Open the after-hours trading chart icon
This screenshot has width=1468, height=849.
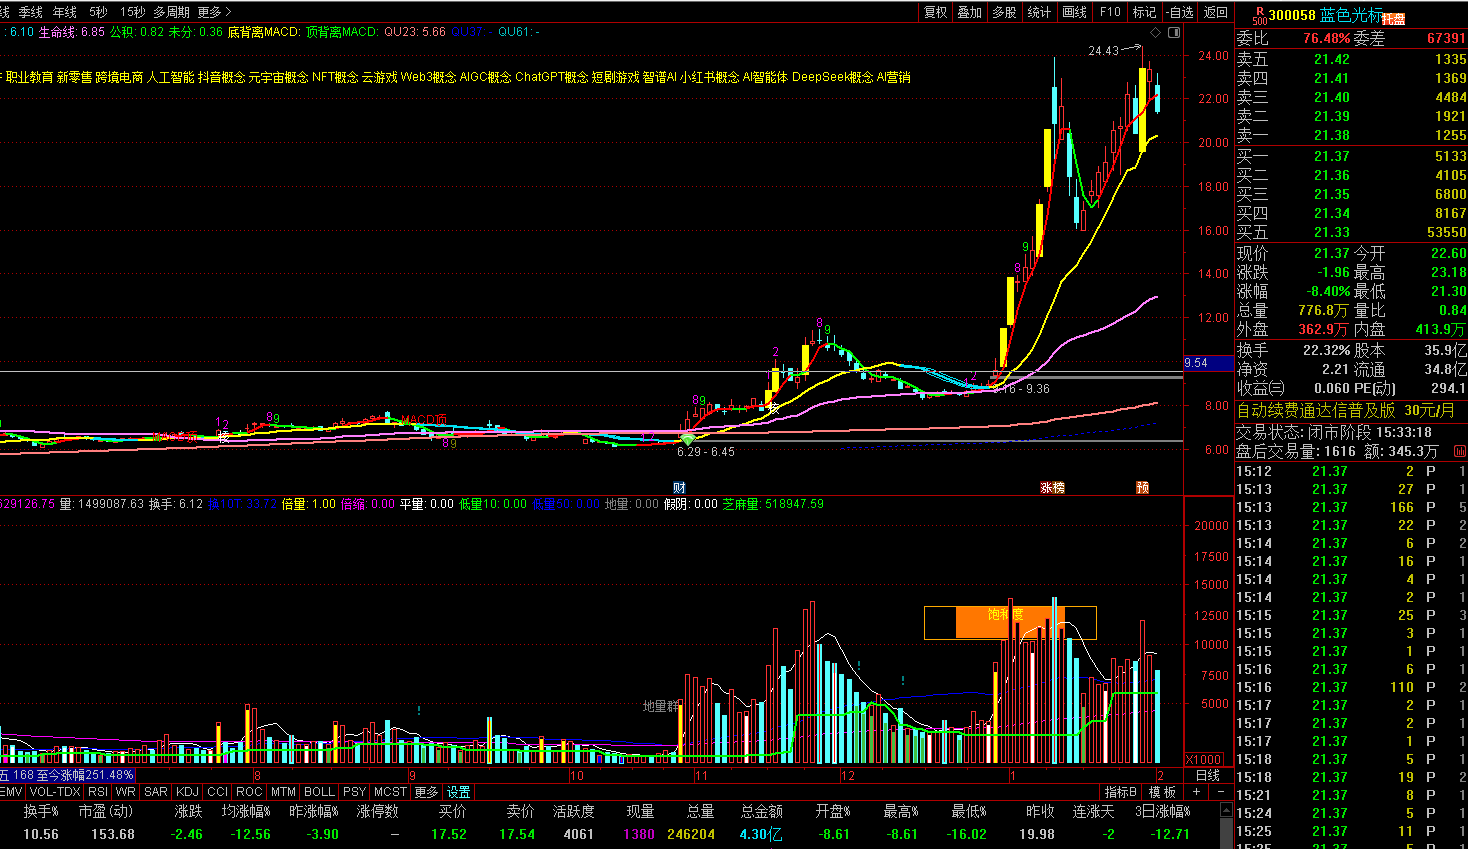(x=1459, y=452)
